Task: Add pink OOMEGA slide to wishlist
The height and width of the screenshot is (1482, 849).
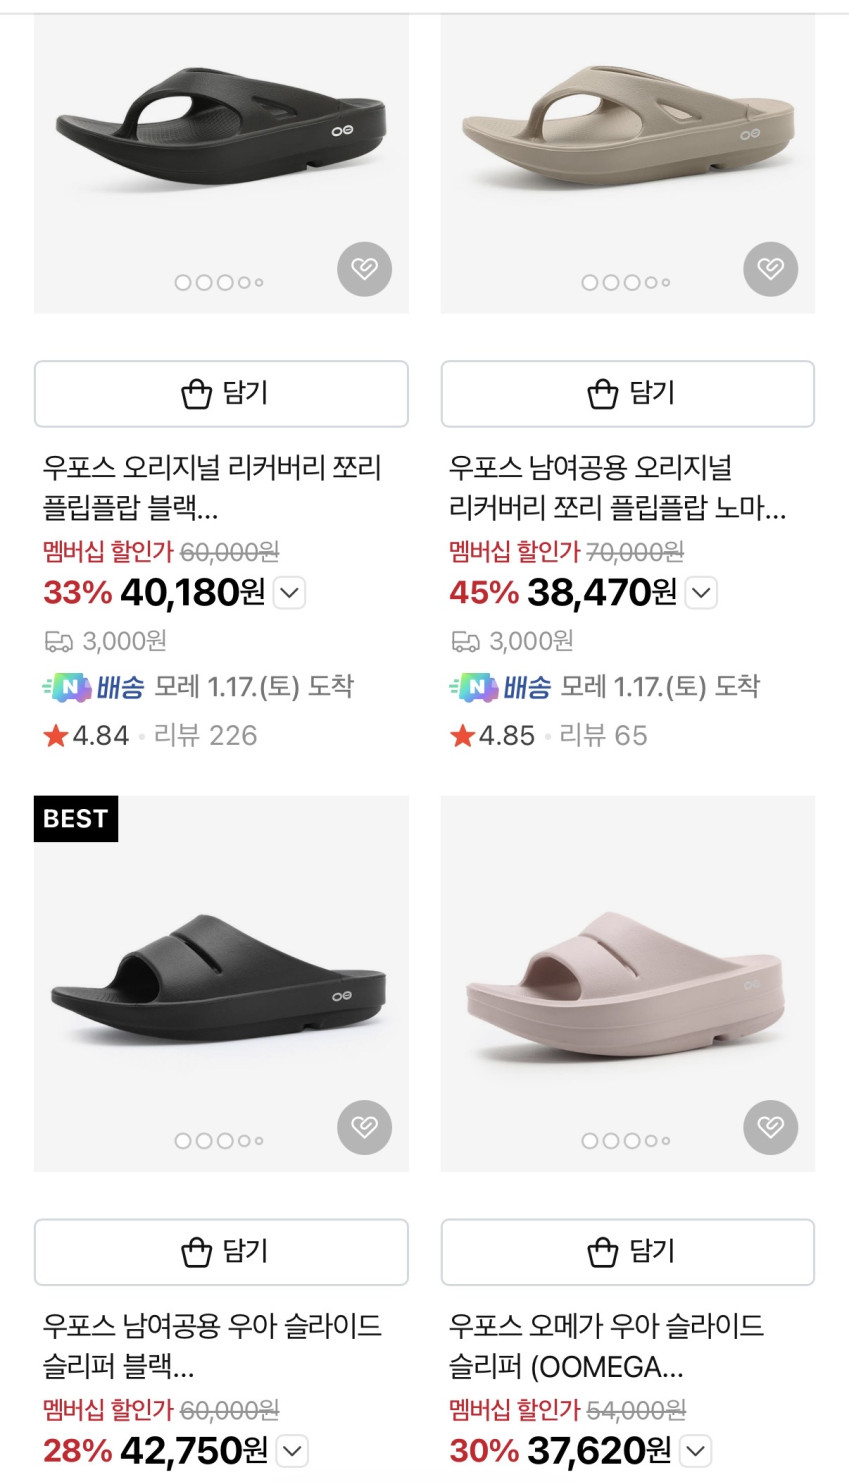Action: pyautogui.click(x=770, y=1127)
